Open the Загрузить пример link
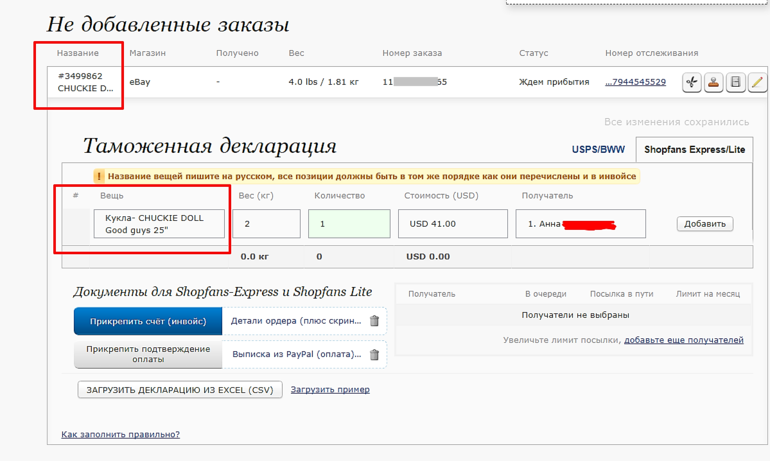Image resolution: width=770 pixels, height=461 pixels. [x=330, y=390]
